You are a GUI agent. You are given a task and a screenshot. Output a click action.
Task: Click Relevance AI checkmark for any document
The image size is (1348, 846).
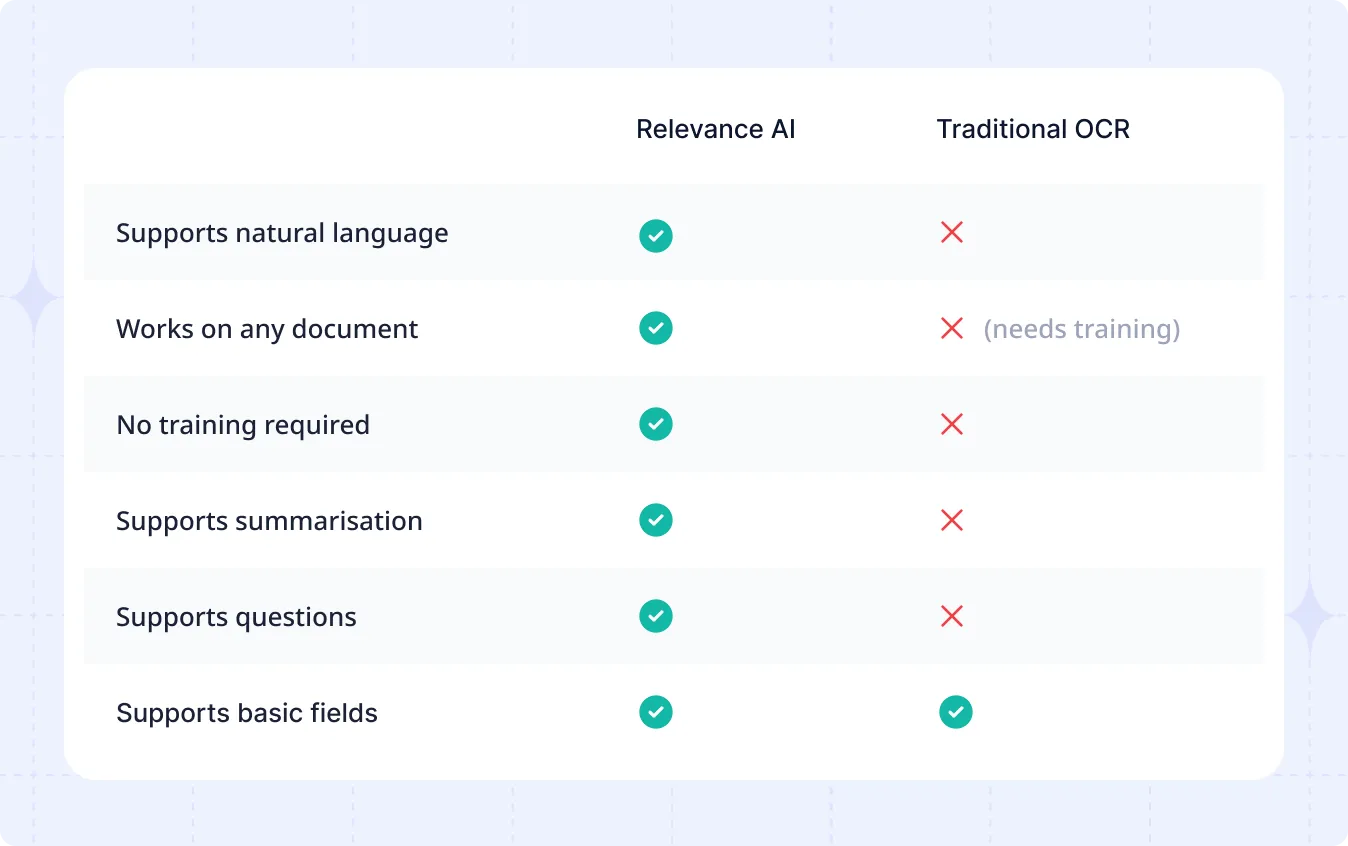coord(656,328)
